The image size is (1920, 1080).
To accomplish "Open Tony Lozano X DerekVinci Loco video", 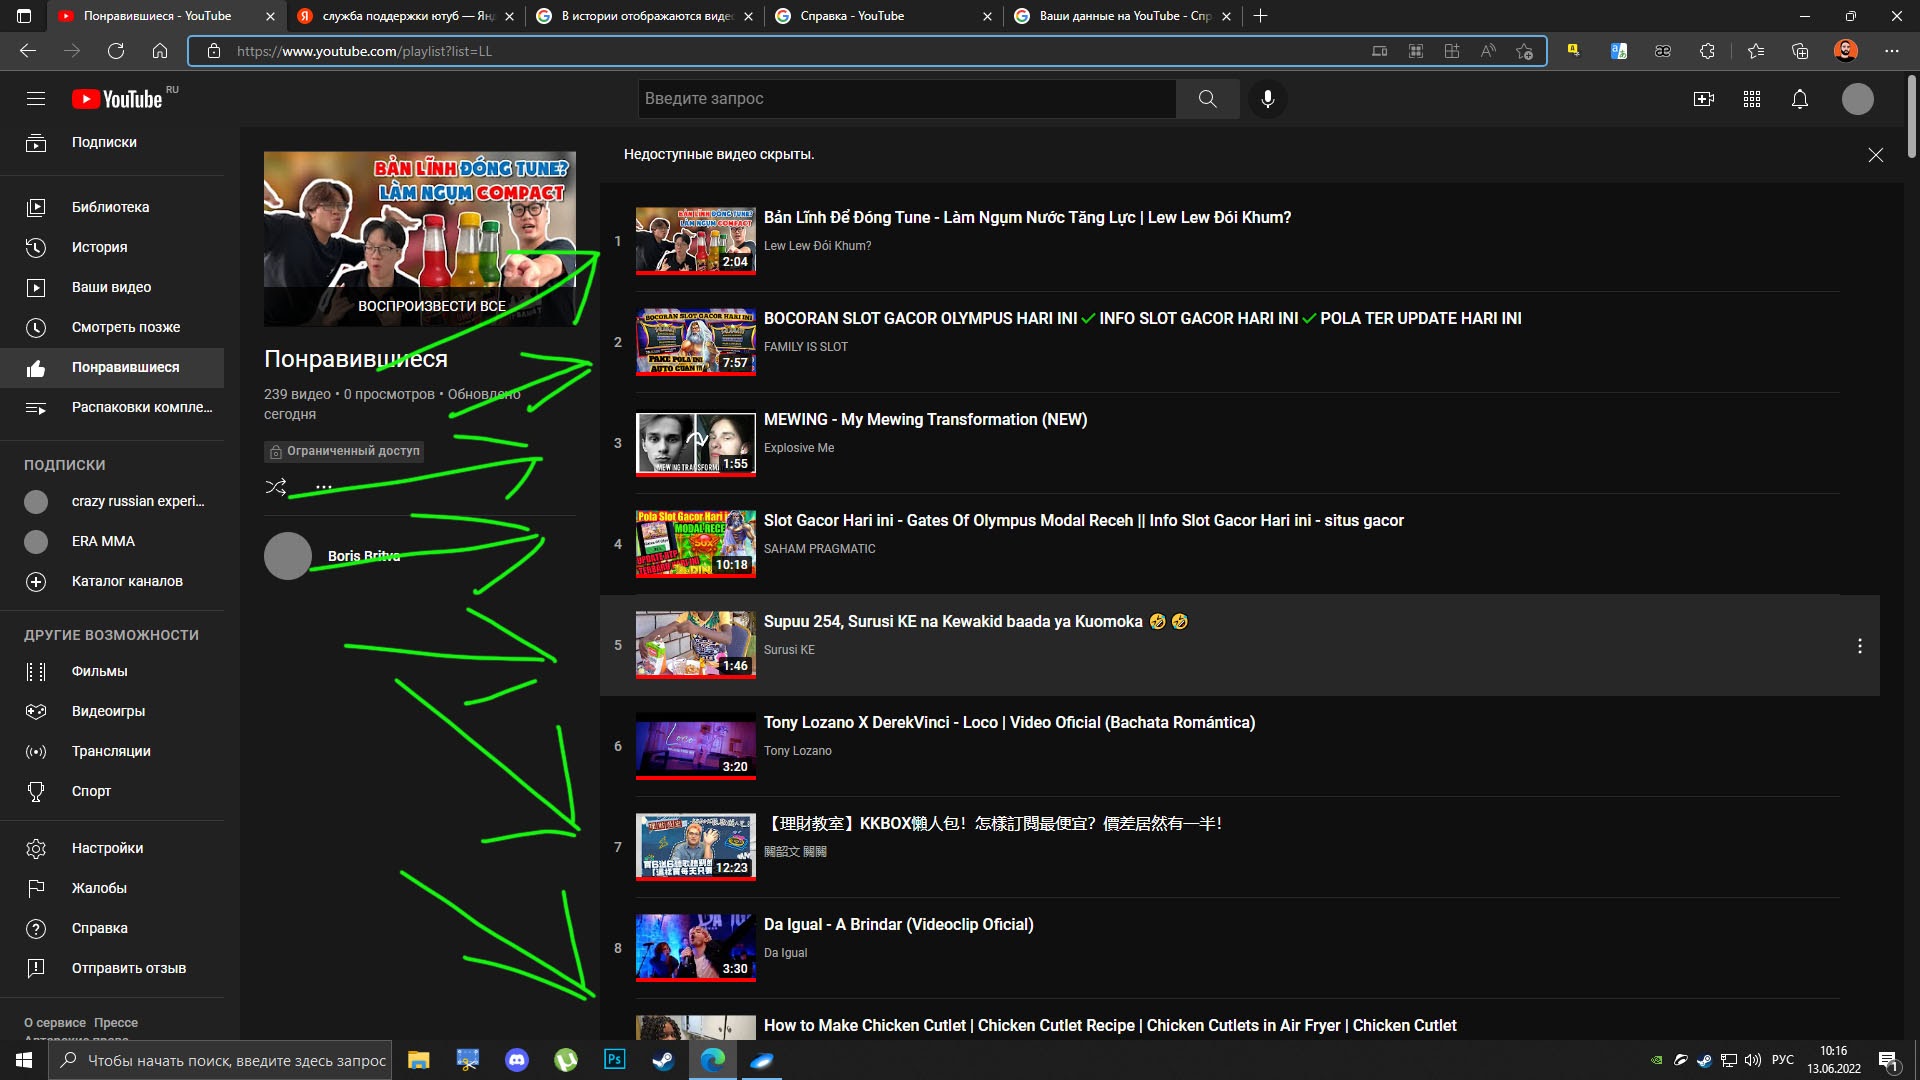I will [x=1009, y=723].
